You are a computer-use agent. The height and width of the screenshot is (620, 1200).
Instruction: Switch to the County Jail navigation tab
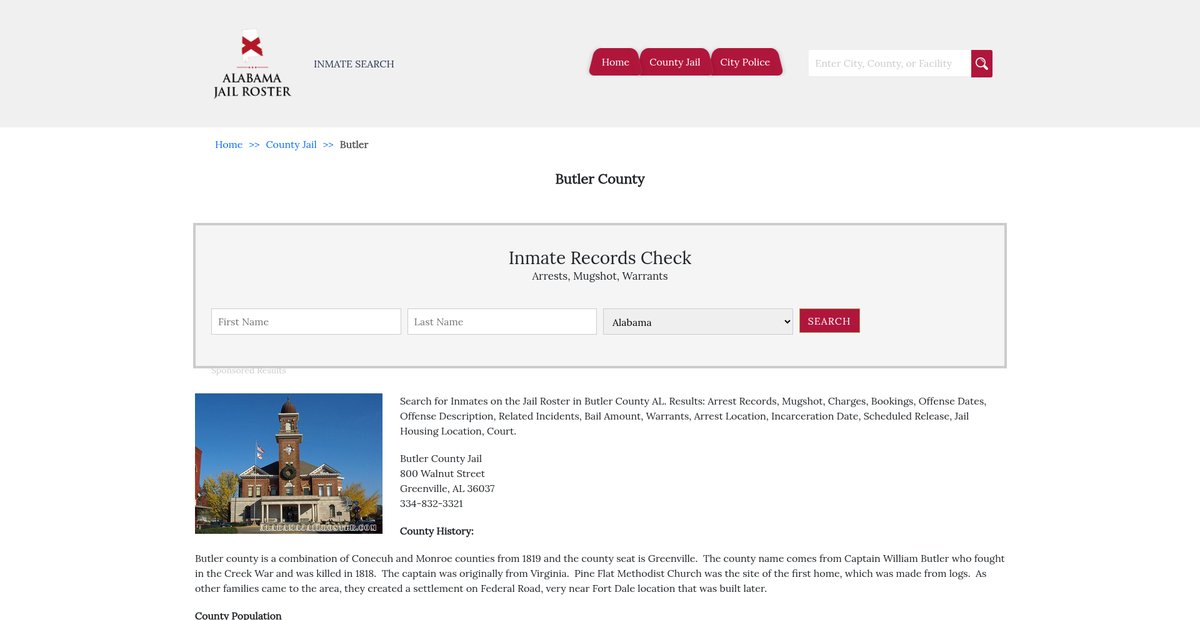(674, 62)
